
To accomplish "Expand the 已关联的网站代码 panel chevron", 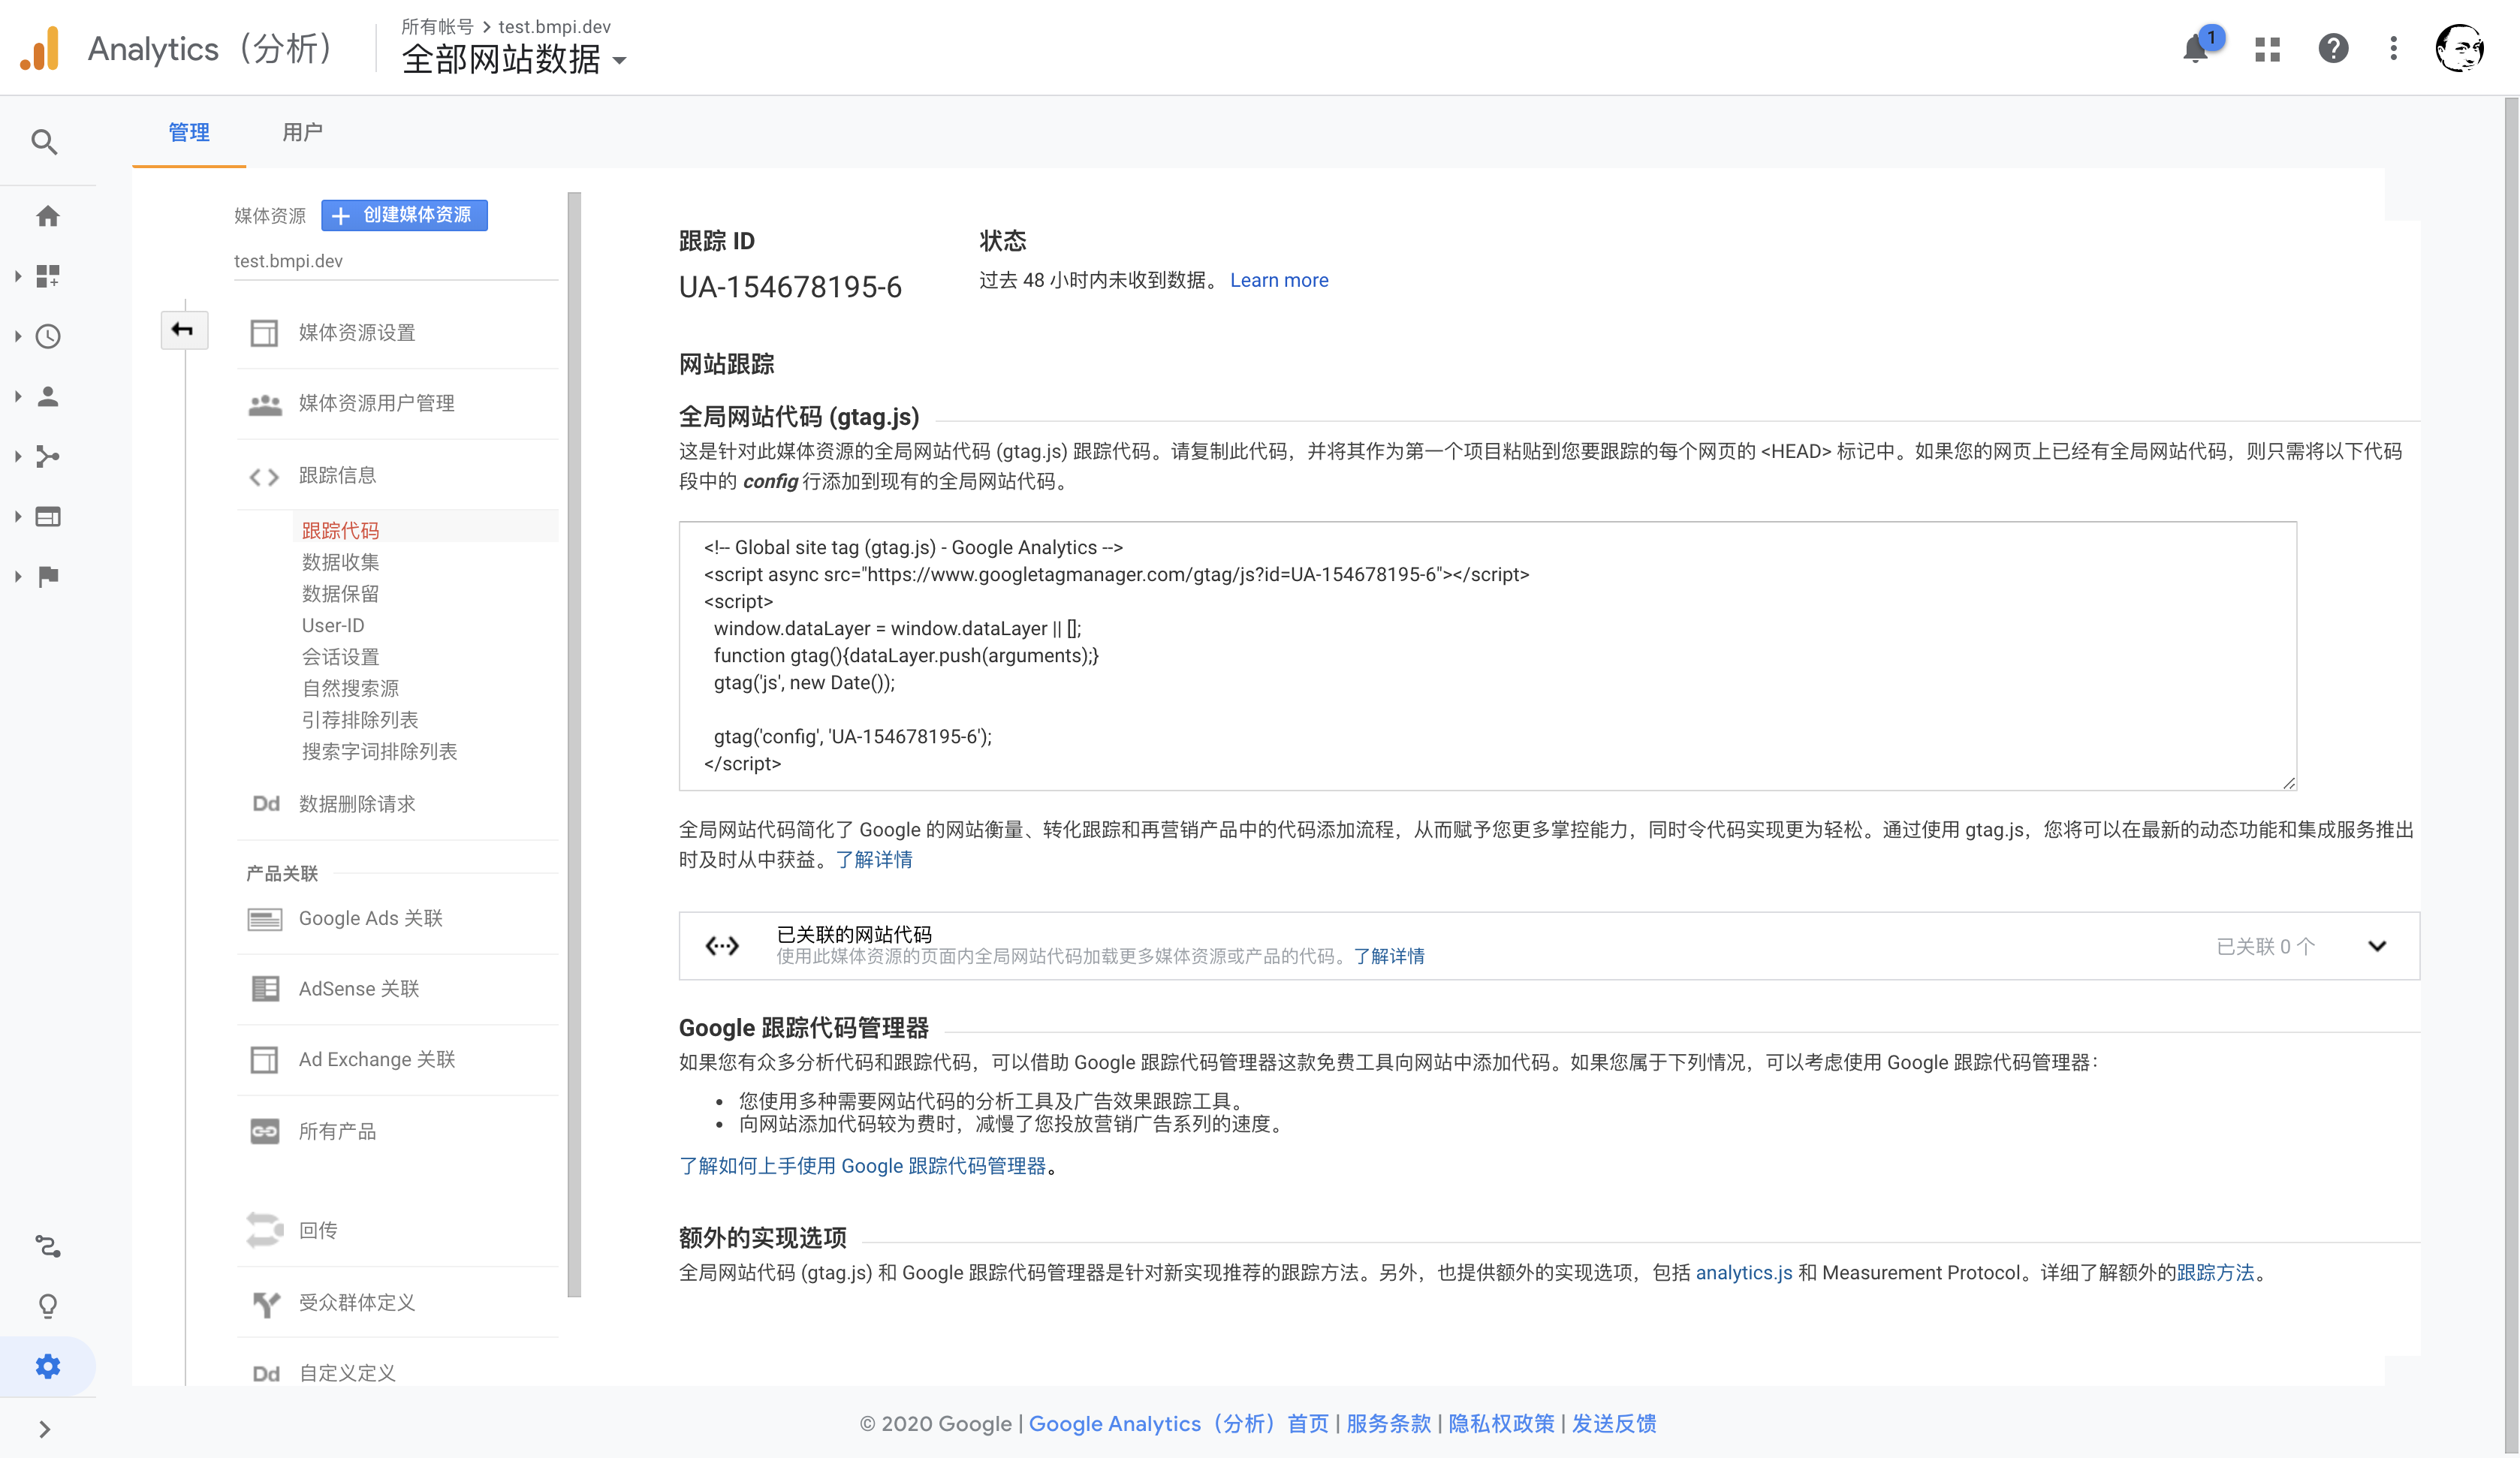I will (2377, 946).
